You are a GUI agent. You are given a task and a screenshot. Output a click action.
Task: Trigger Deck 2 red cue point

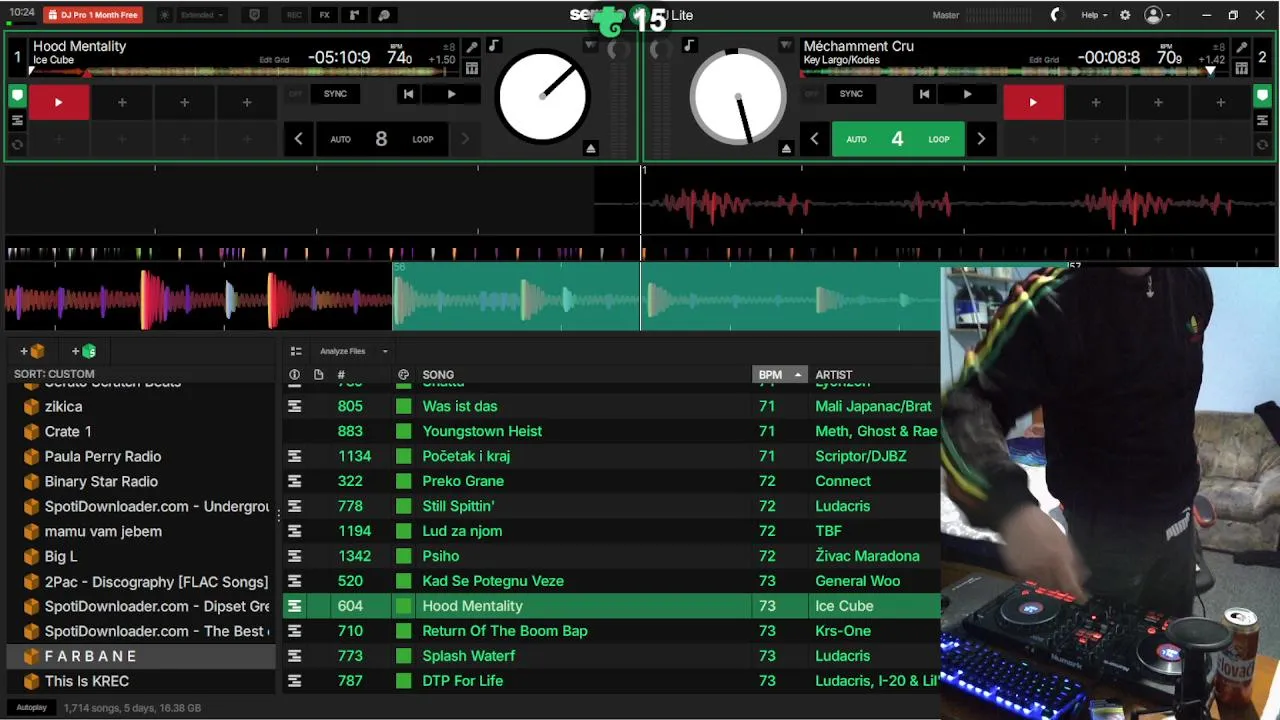(1033, 102)
